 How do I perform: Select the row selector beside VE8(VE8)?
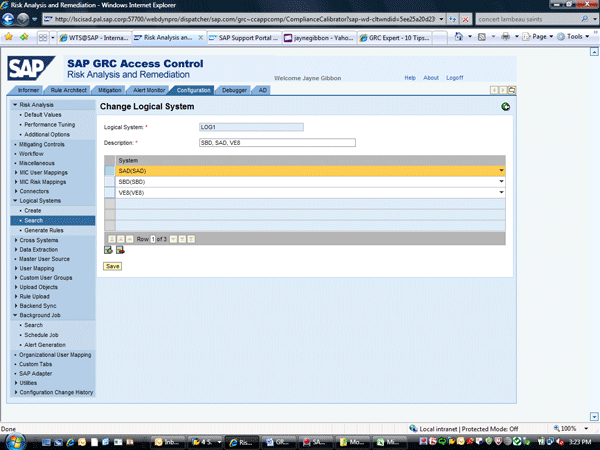[x=110, y=192]
